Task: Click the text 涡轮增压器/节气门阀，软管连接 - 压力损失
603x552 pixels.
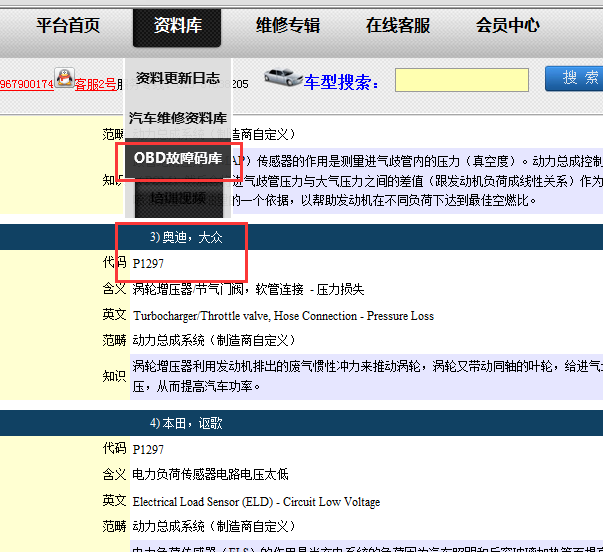Action: [248, 289]
